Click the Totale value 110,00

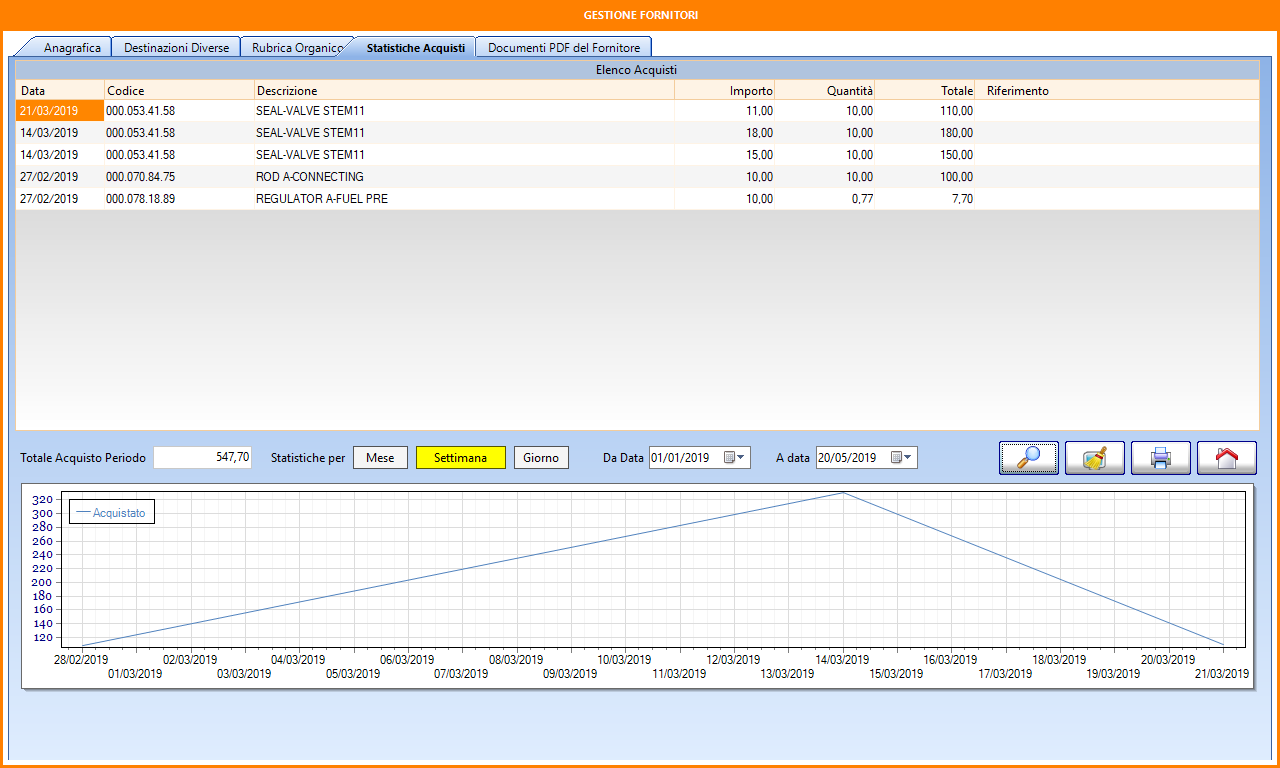click(956, 111)
